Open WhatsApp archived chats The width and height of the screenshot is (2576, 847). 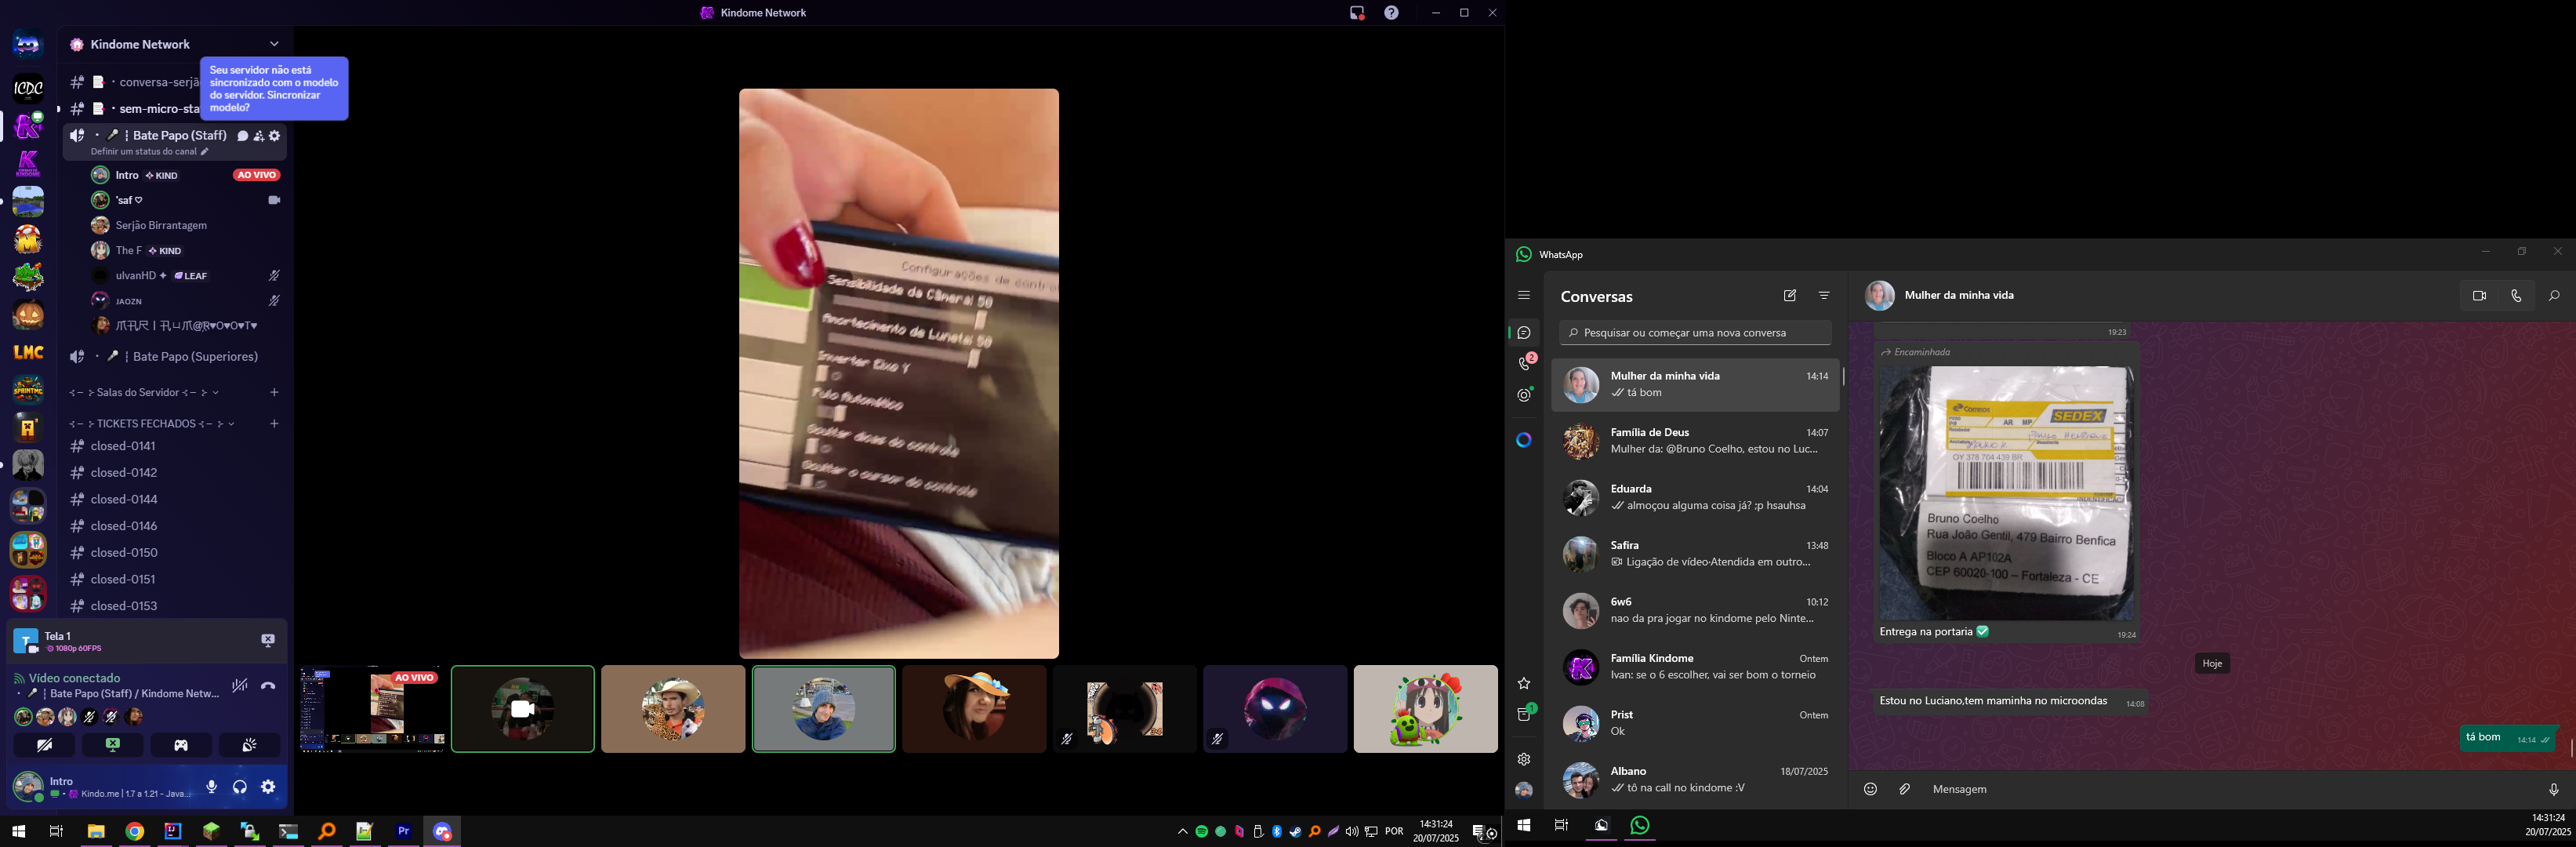[1524, 714]
